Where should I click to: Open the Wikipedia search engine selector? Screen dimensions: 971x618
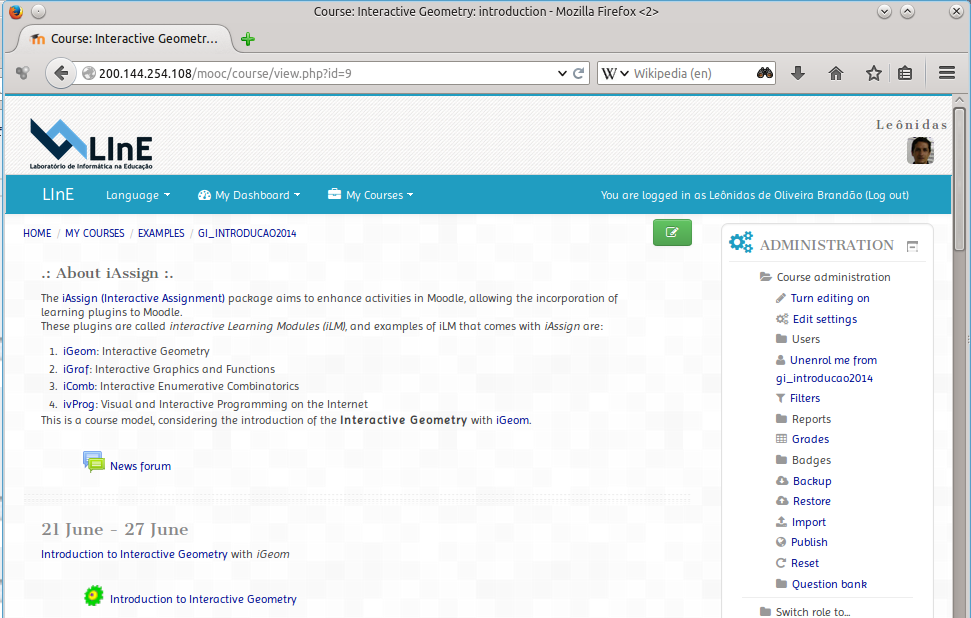pyautogui.click(x=615, y=73)
